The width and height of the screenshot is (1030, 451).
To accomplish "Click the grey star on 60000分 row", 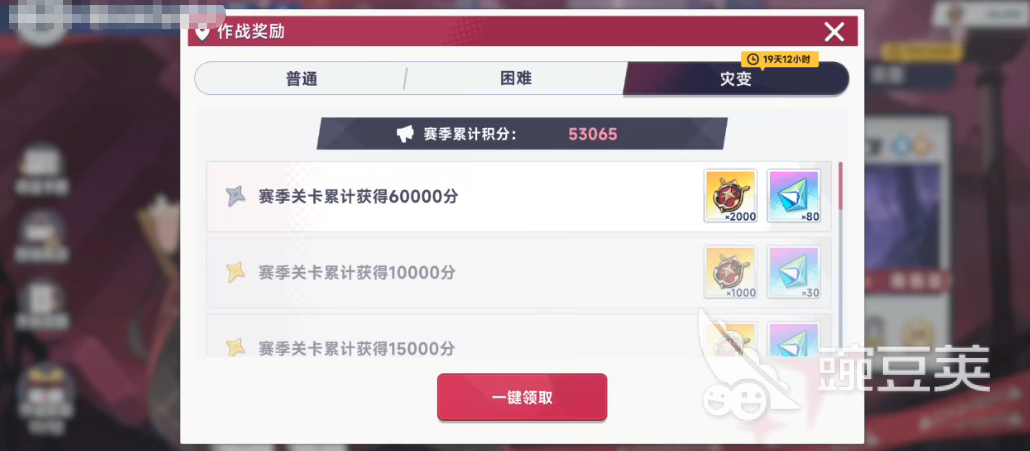I will point(235,196).
